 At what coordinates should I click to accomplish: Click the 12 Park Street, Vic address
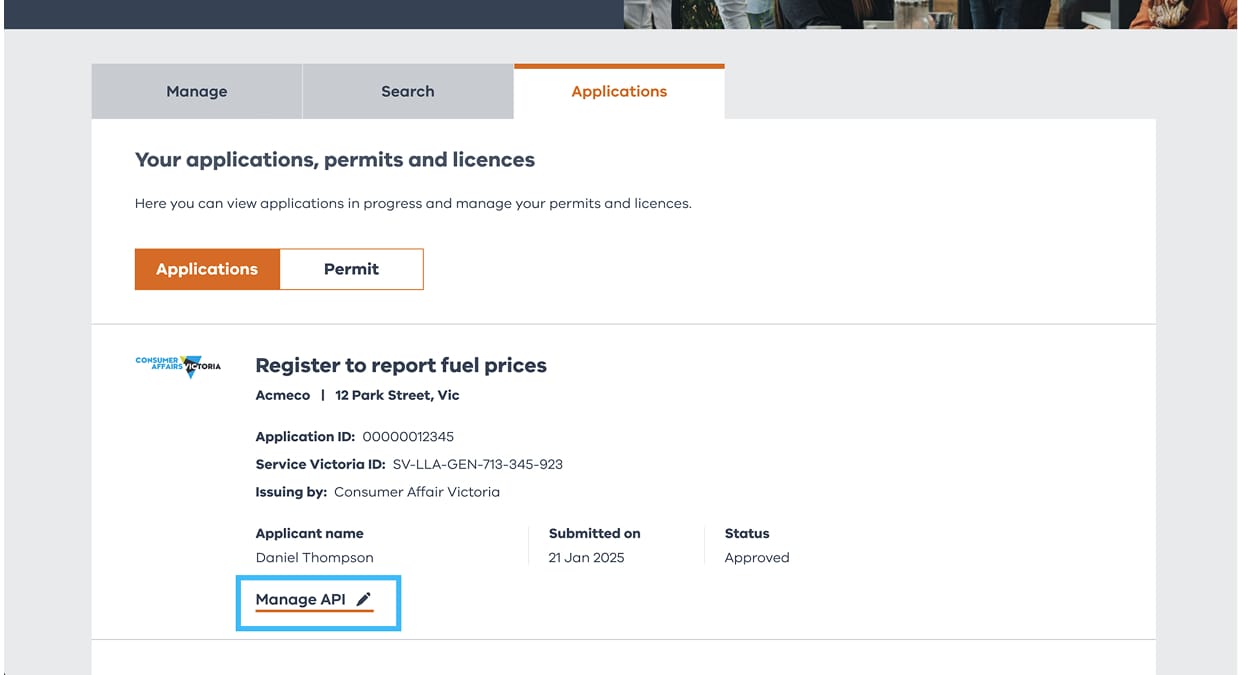pyautogui.click(x=397, y=395)
